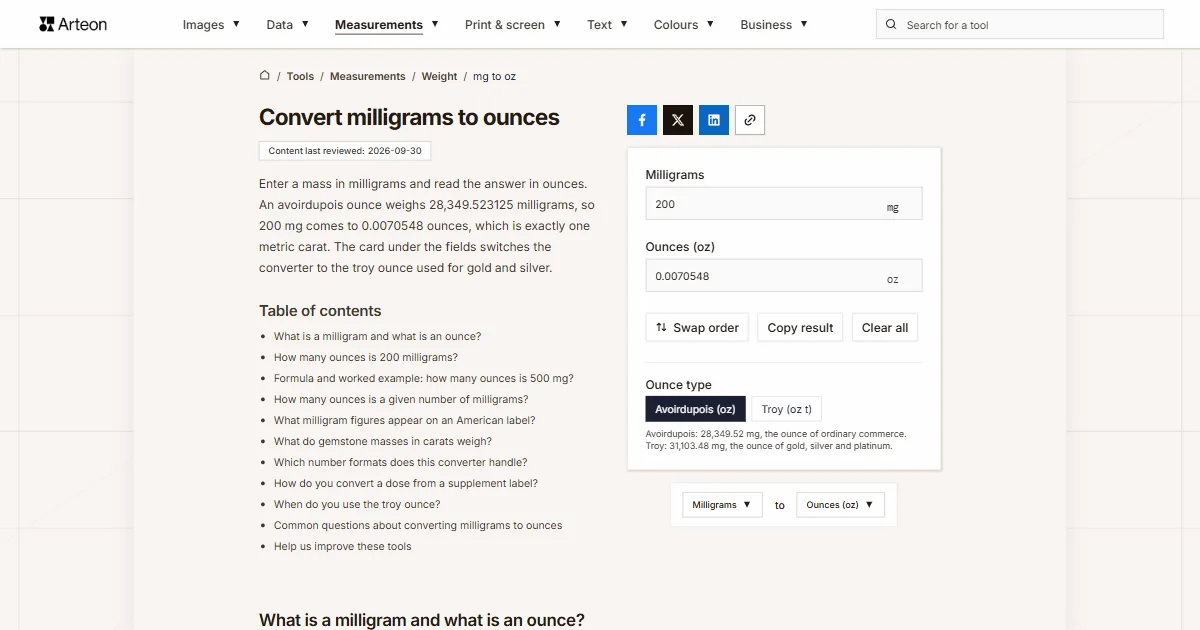Share page on LinkedIn
Image resolution: width=1200 pixels, height=630 pixels.
coord(714,120)
